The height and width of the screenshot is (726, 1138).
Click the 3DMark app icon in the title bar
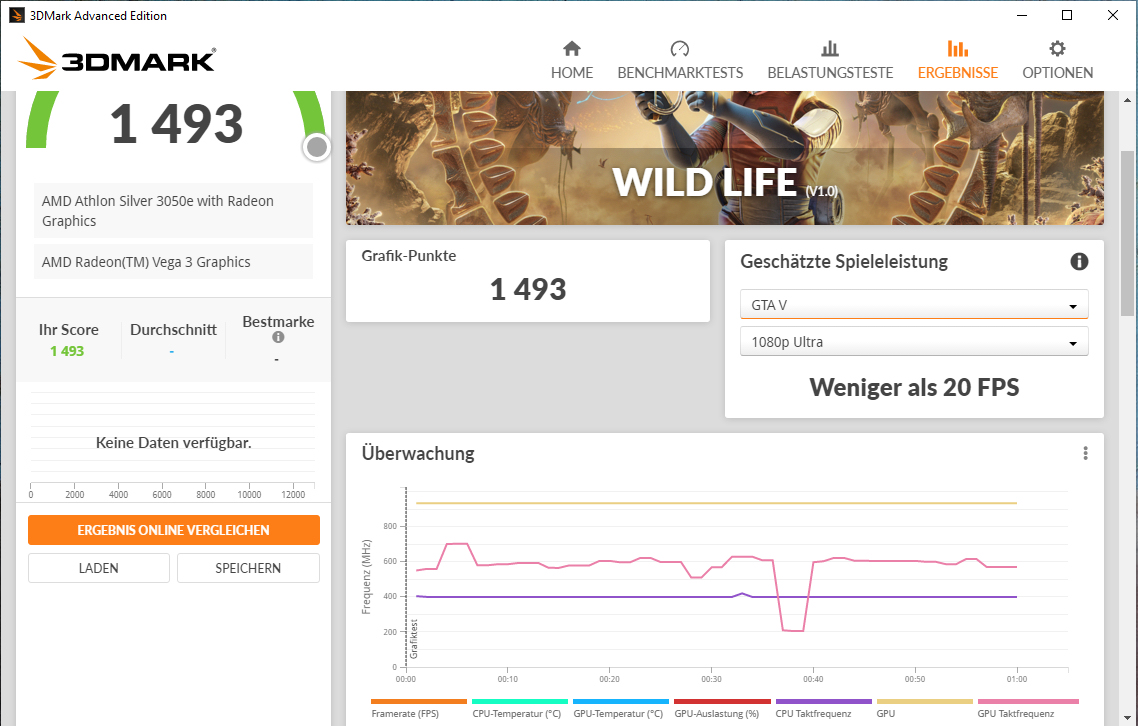pyautogui.click(x=16, y=15)
